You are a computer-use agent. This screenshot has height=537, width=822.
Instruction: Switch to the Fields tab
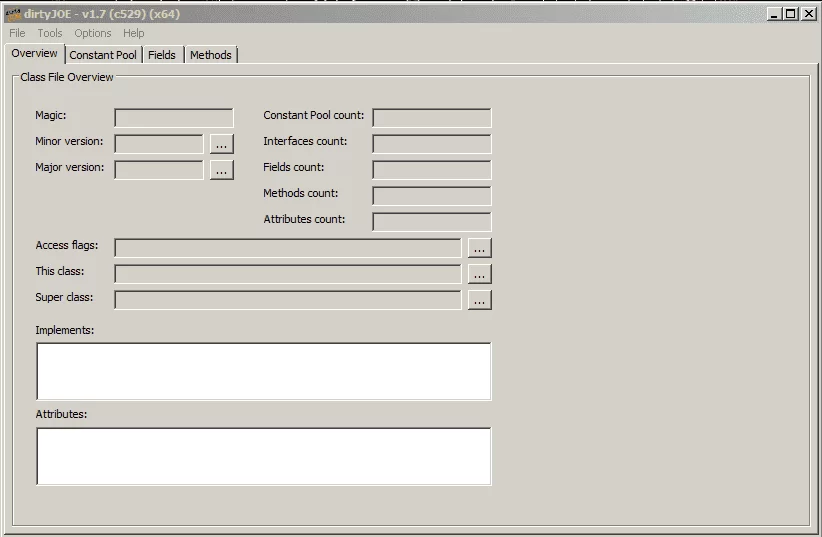(x=162, y=55)
